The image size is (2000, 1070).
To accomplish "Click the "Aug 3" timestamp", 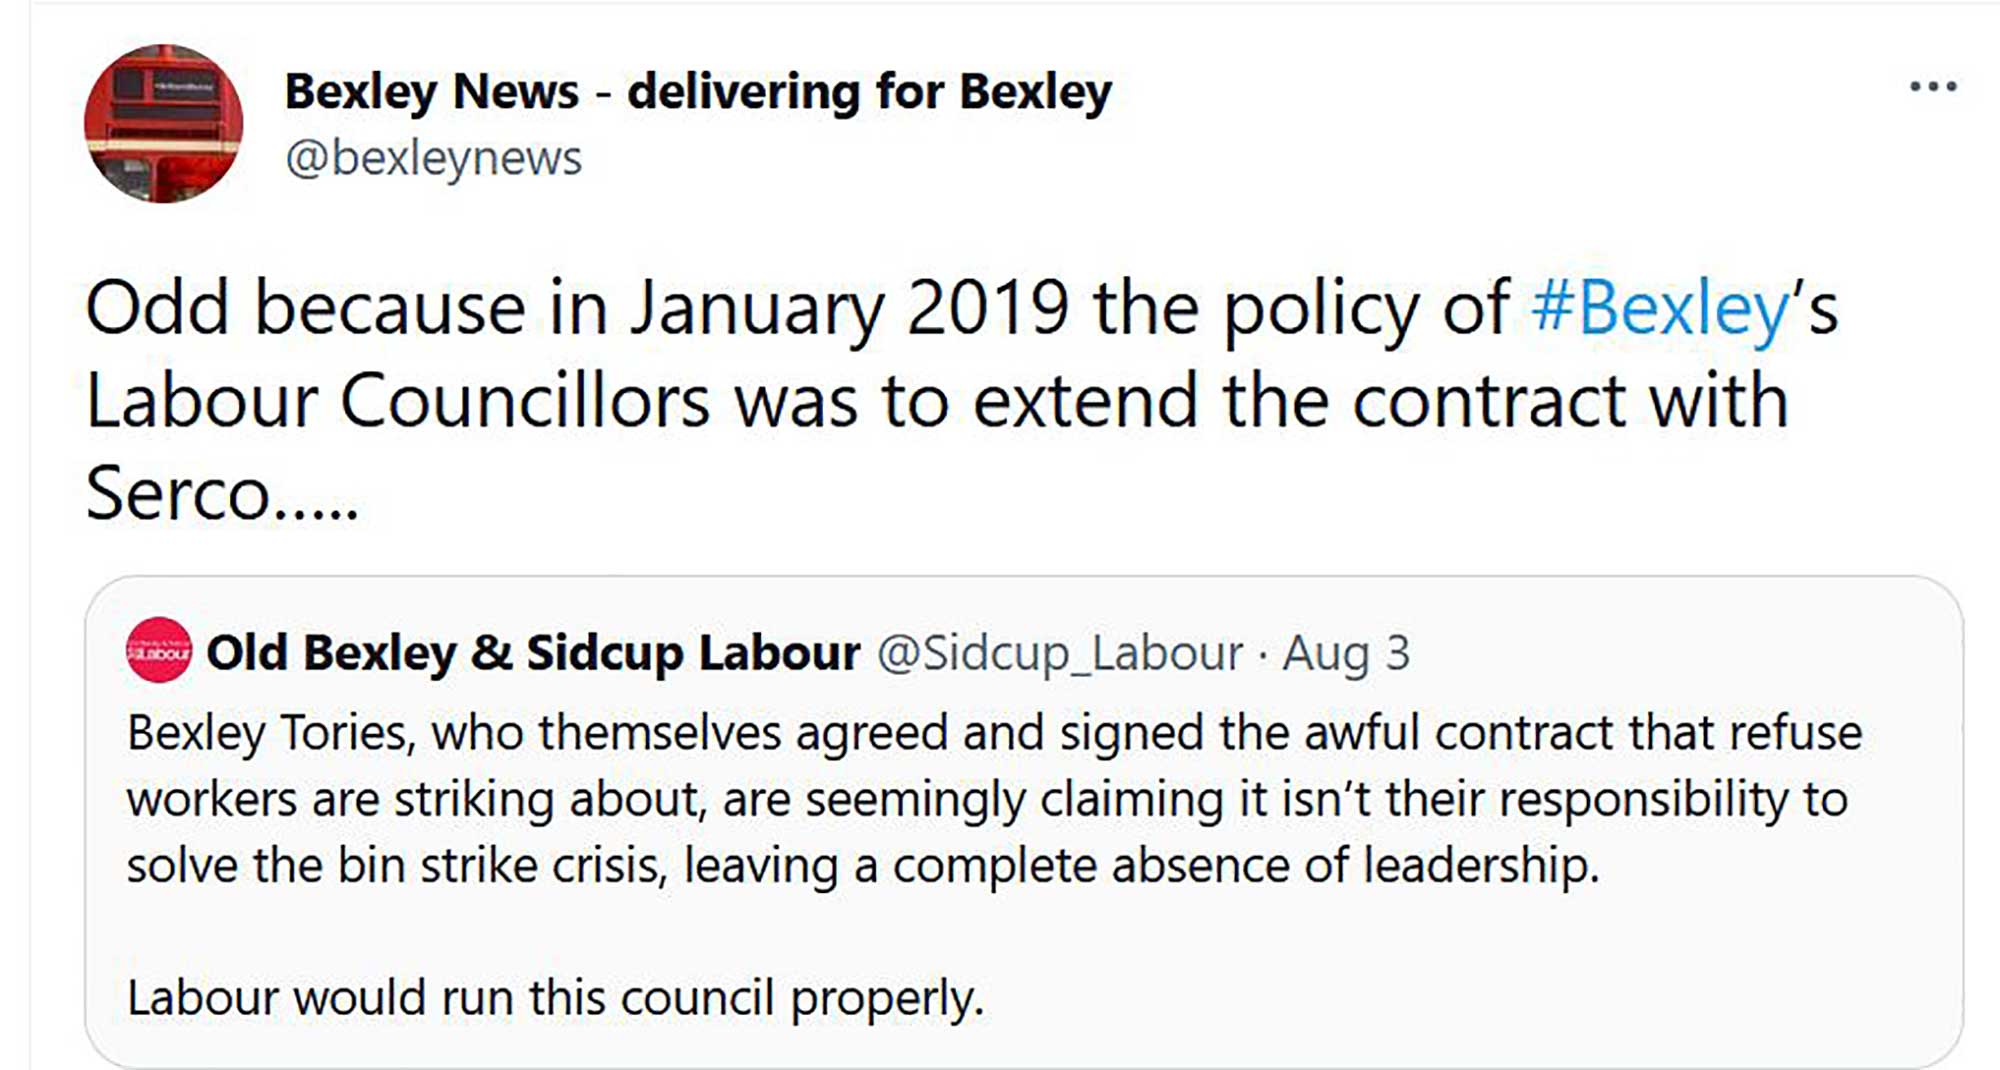I will click(1346, 653).
